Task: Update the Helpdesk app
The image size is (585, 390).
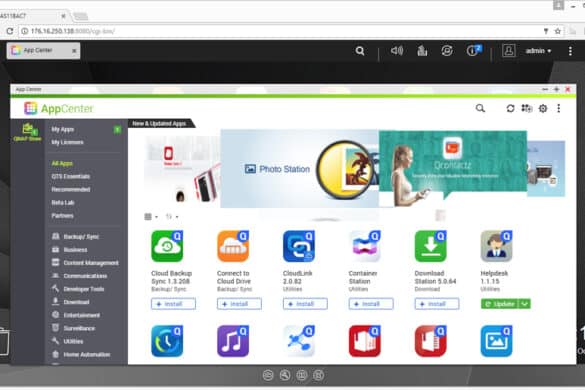Action: click(x=500, y=304)
